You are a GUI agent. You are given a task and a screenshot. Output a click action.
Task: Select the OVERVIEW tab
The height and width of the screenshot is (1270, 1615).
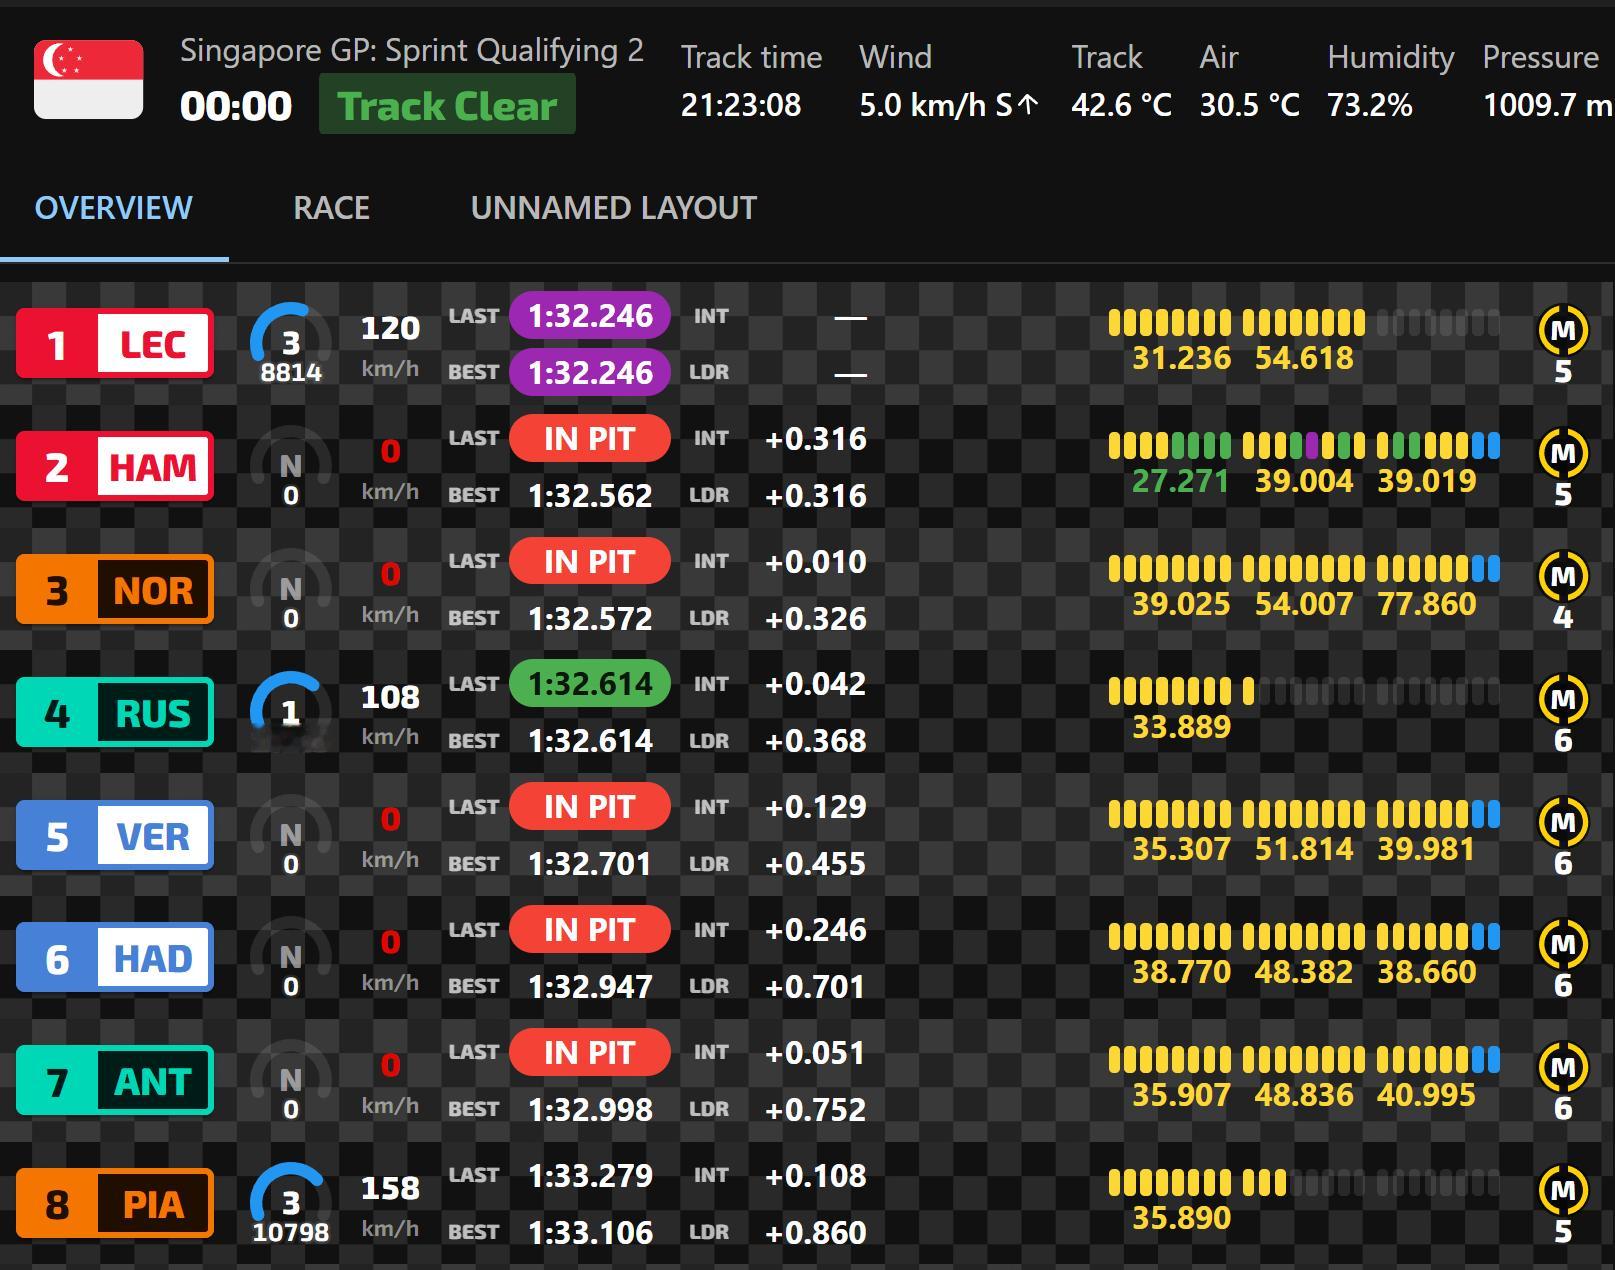coord(113,208)
